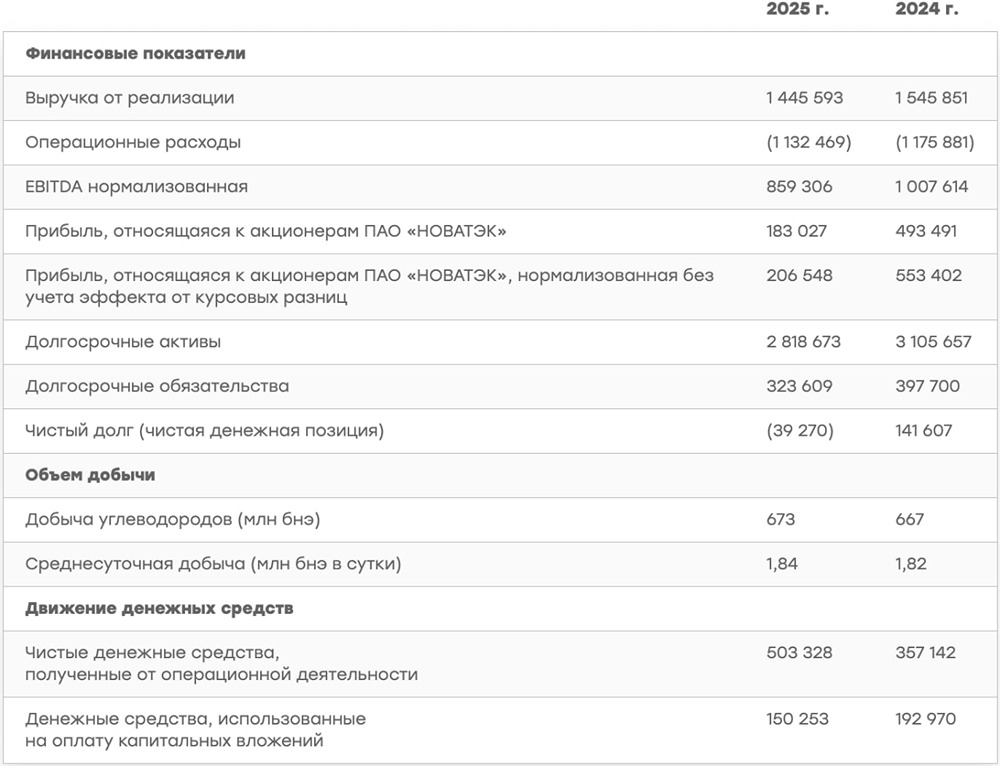
Task: Select the Финансовые показатели section heading
Action: point(135,54)
